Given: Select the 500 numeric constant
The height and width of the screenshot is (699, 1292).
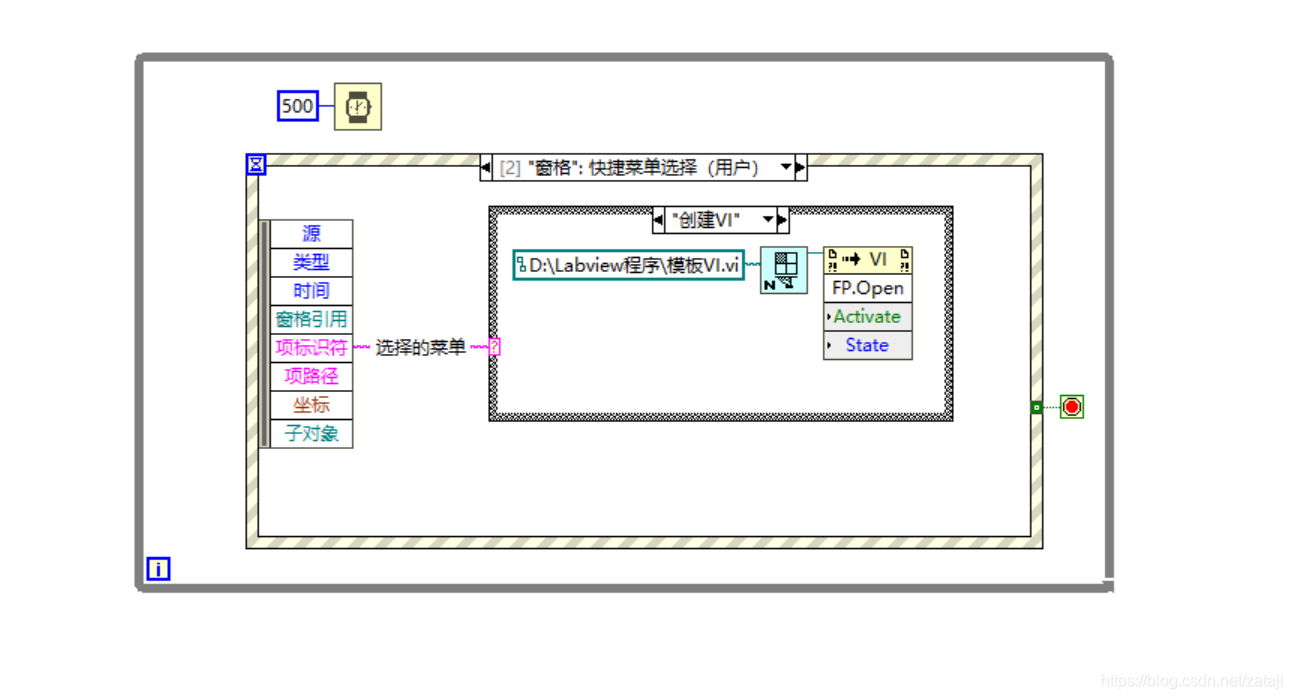Looking at the screenshot, I should [x=297, y=106].
